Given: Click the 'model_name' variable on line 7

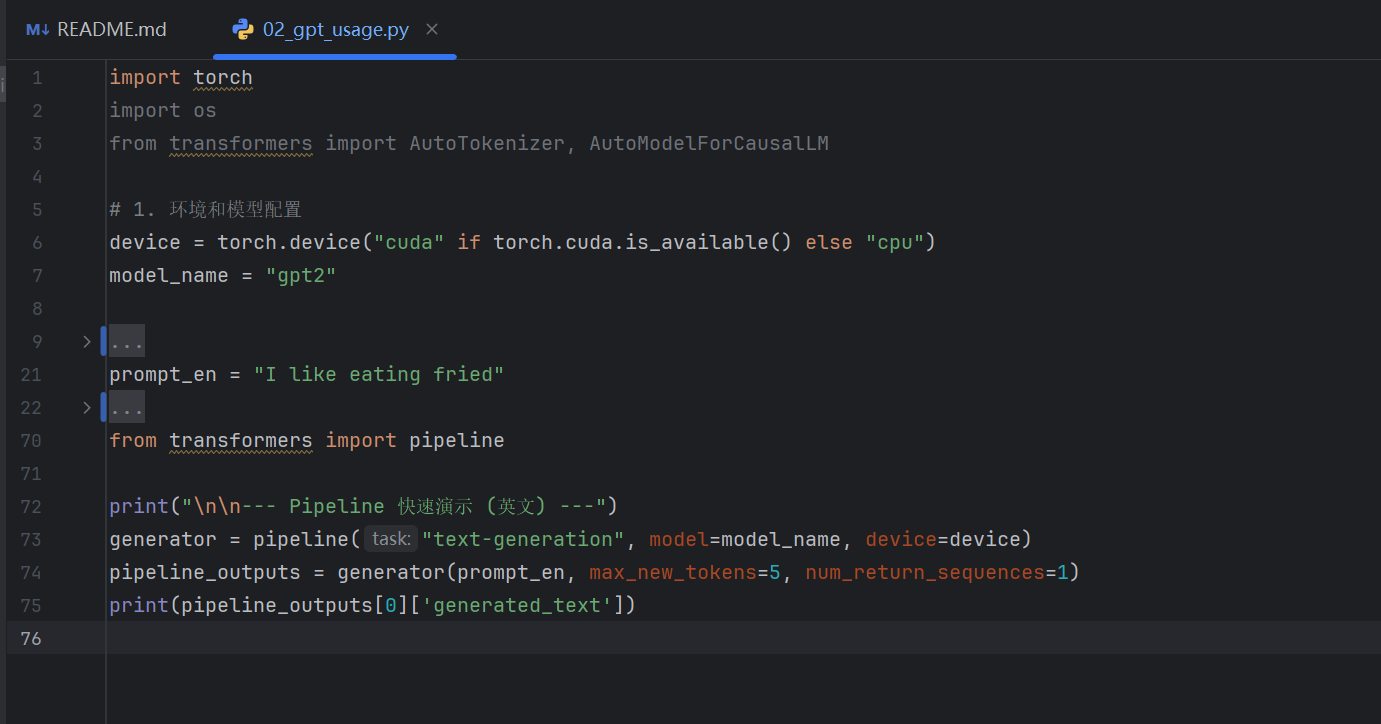Looking at the screenshot, I should point(169,275).
